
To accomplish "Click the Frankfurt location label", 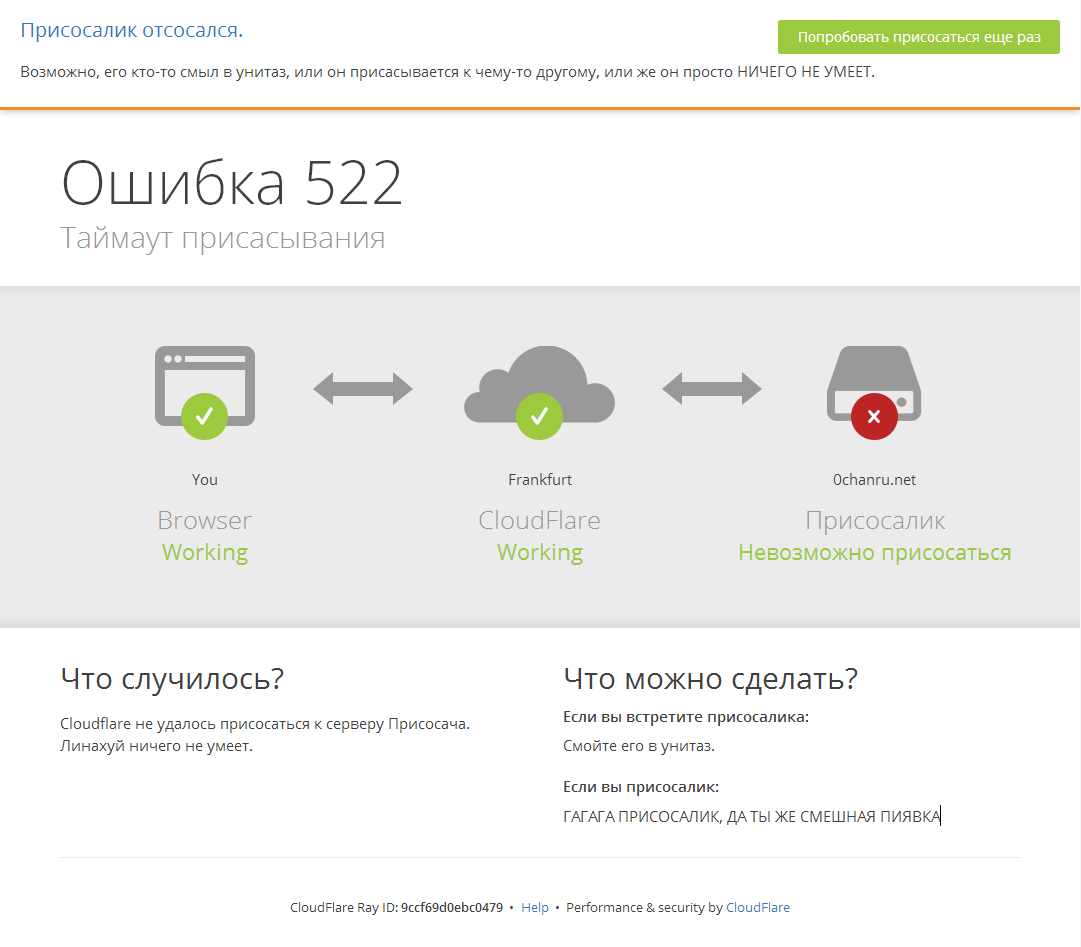I will [x=540, y=479].
